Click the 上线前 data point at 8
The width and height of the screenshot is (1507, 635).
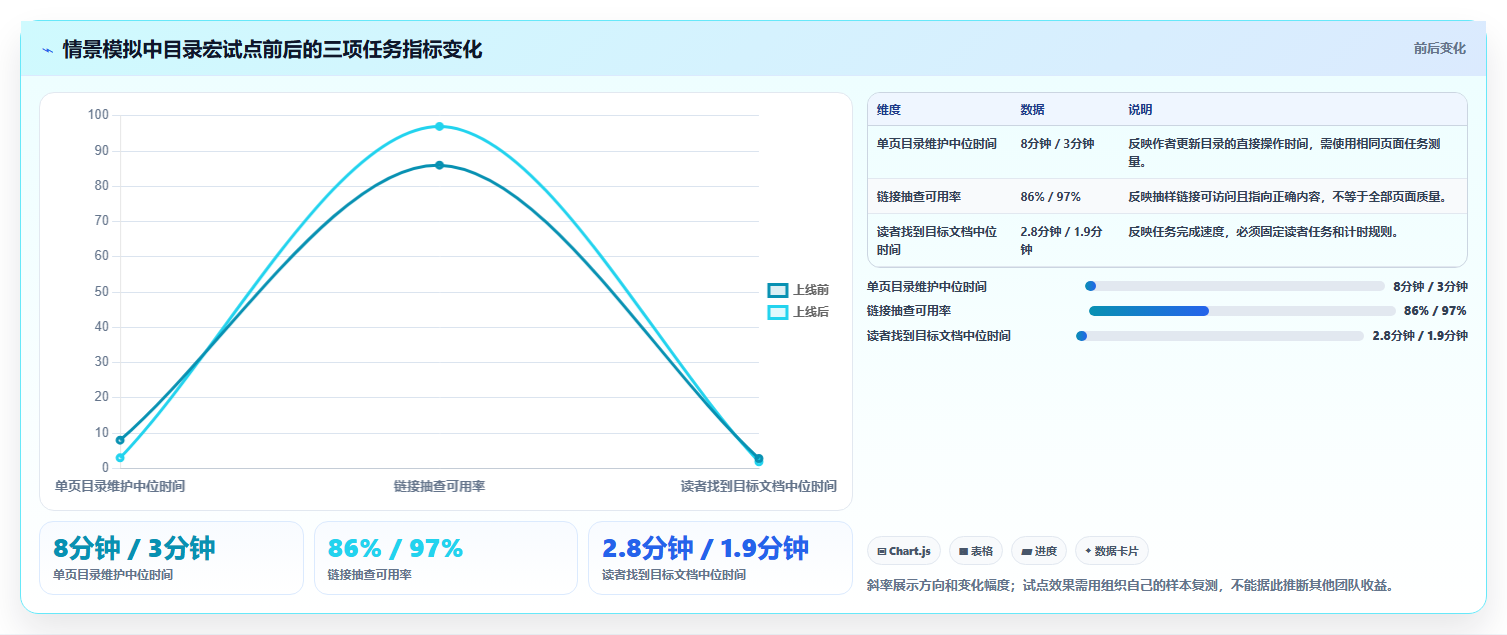pos(120,440)
